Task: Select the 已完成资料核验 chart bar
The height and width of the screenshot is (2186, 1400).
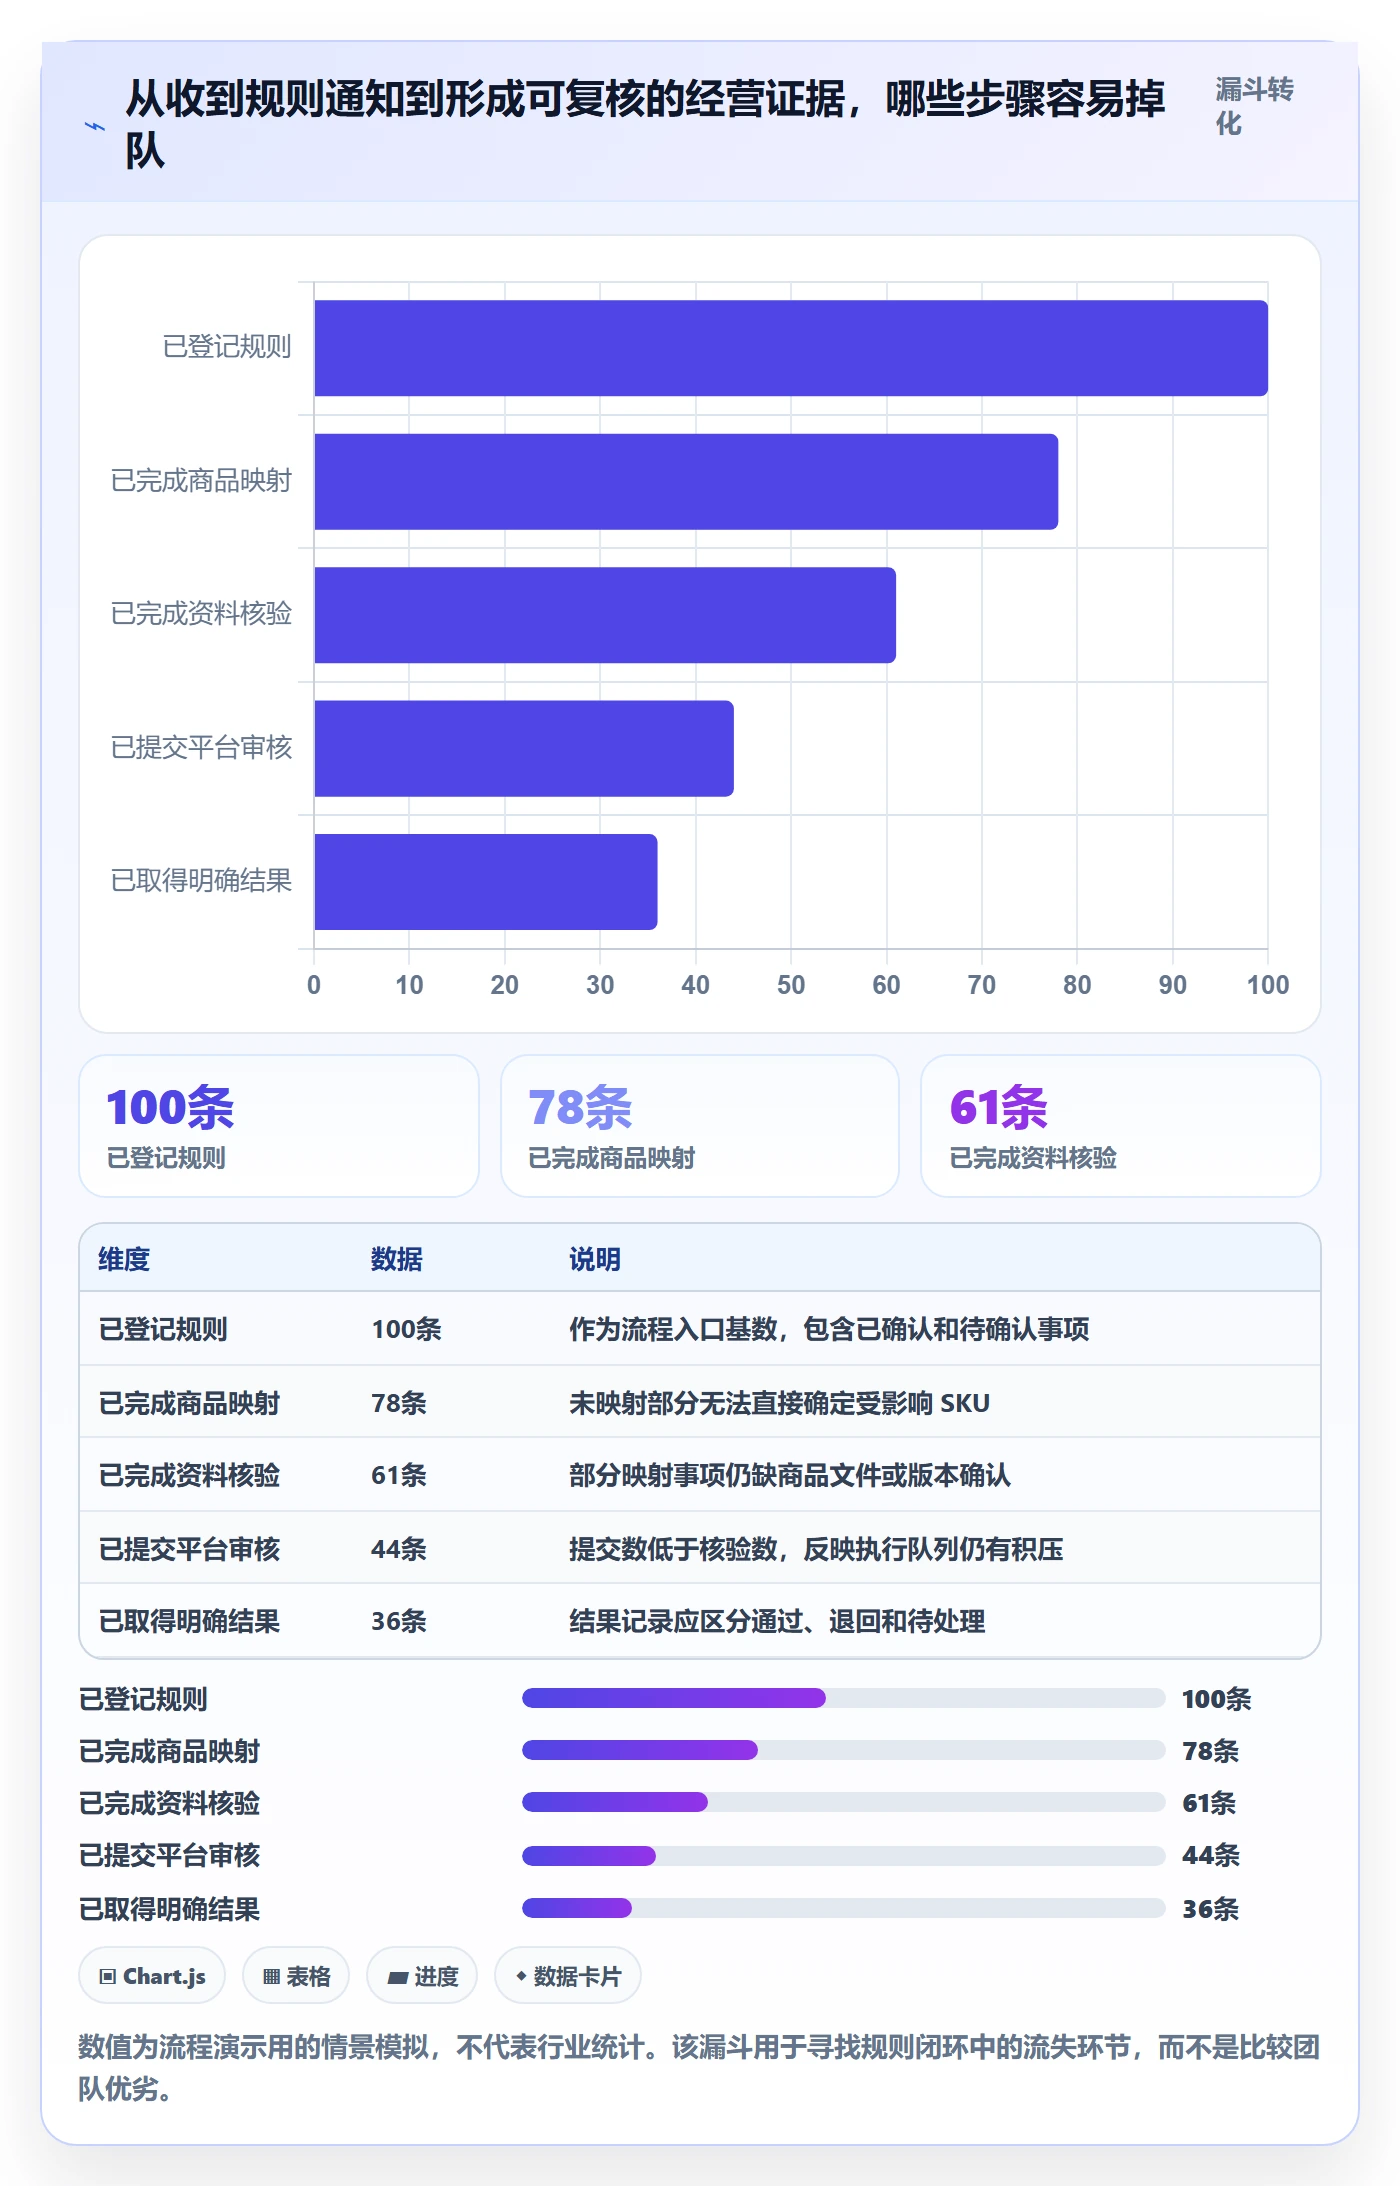Action: tap(605, 615)
